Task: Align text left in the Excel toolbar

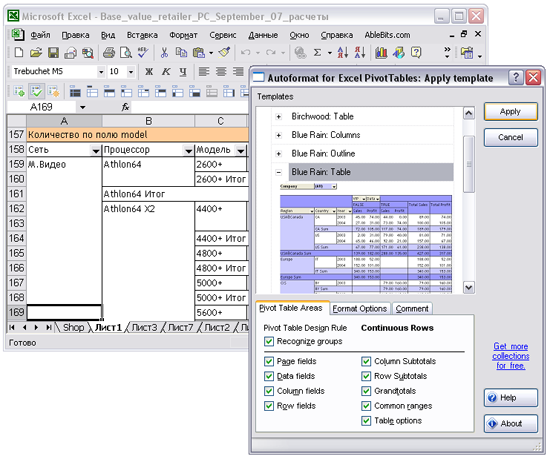Action: [x=204, y=72]
